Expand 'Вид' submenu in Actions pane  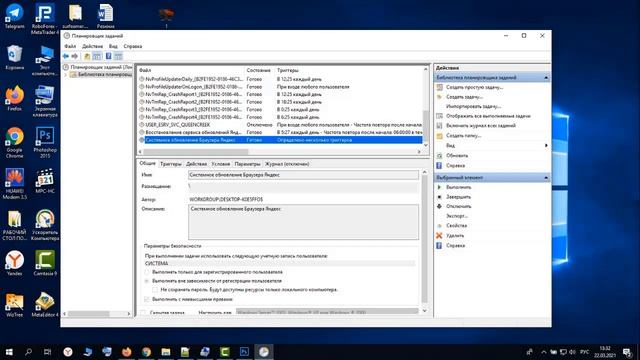pos(546,146)
